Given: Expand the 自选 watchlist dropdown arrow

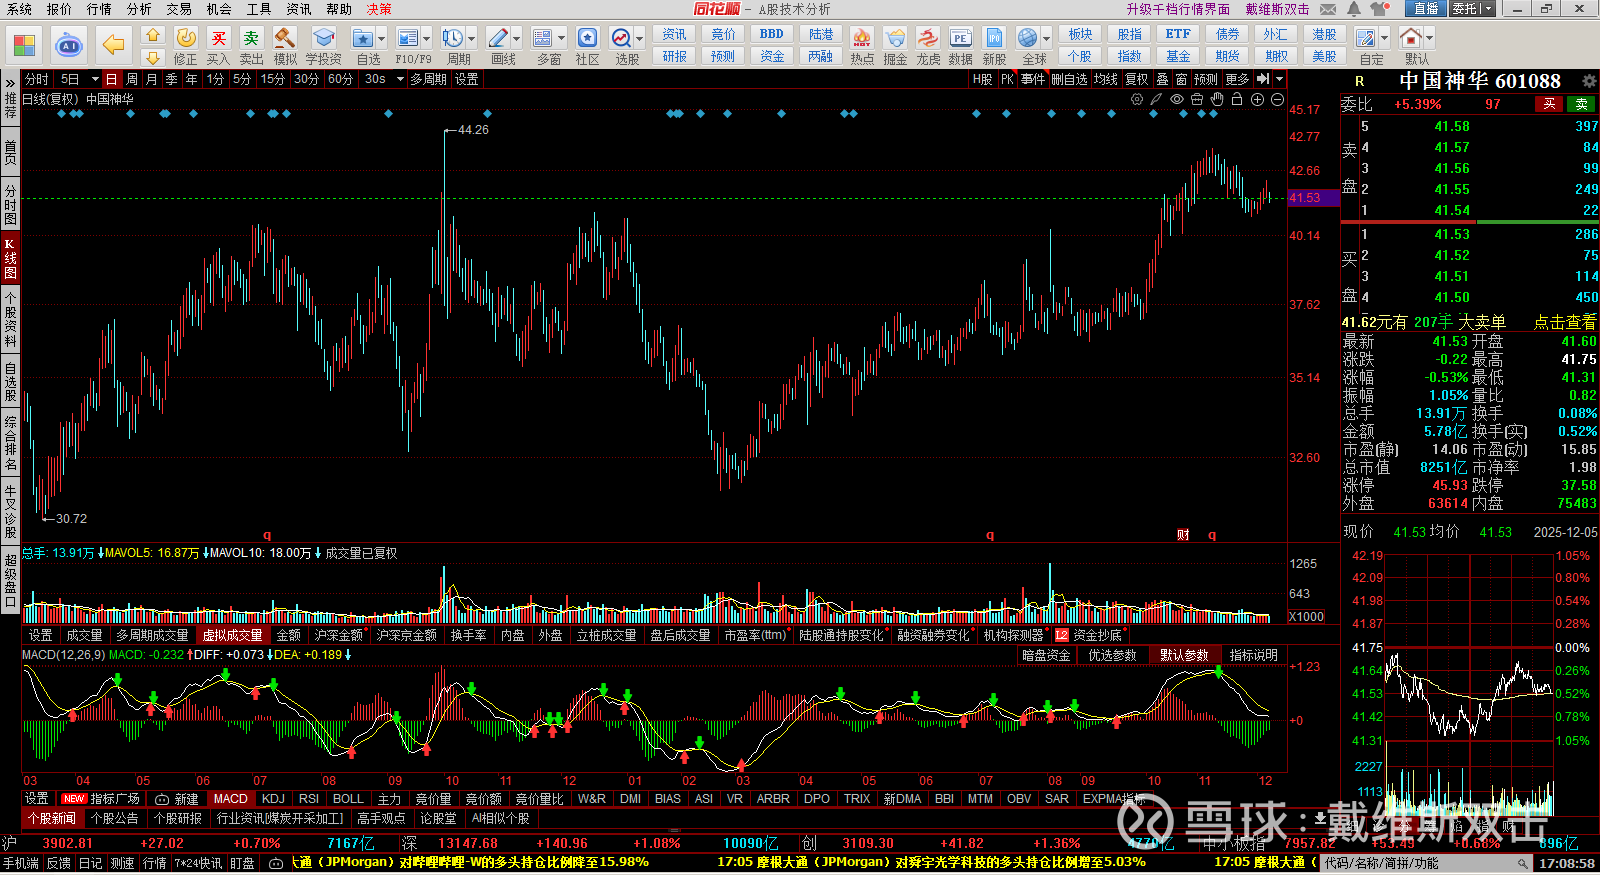Looking at the screenshot, I should click(380, 39).
